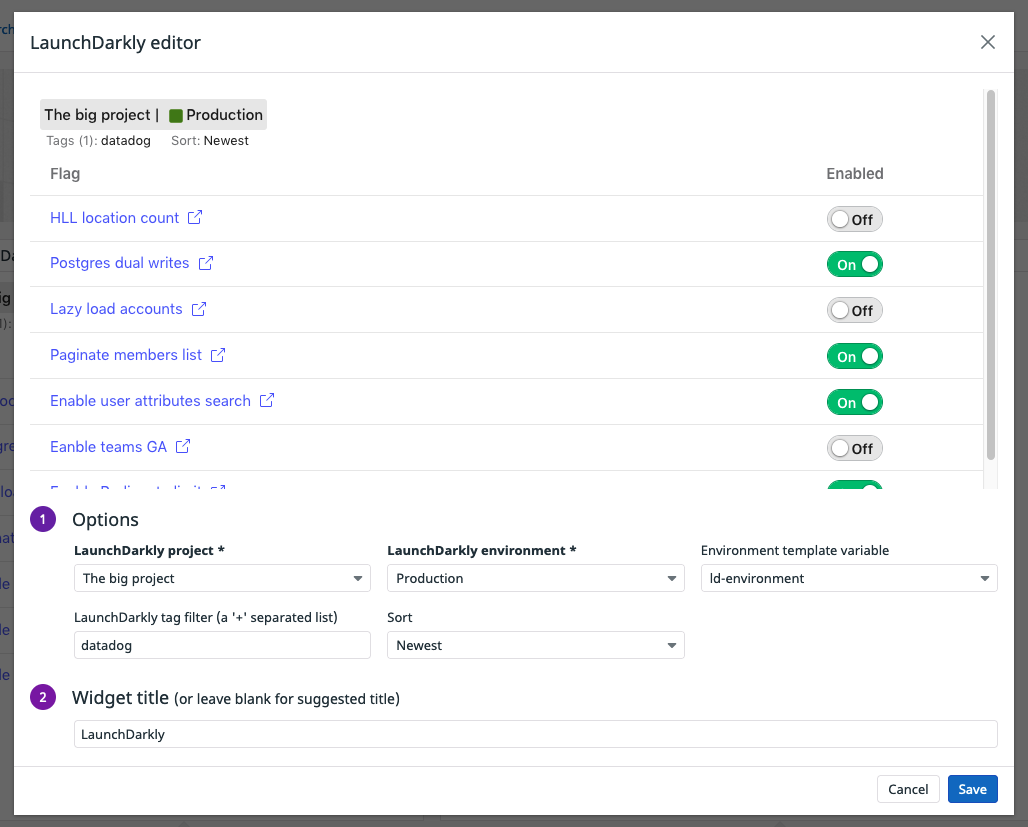
Task: Open Paginate members list external link icon
Action: pyautogui.click(x=217, y=355)
